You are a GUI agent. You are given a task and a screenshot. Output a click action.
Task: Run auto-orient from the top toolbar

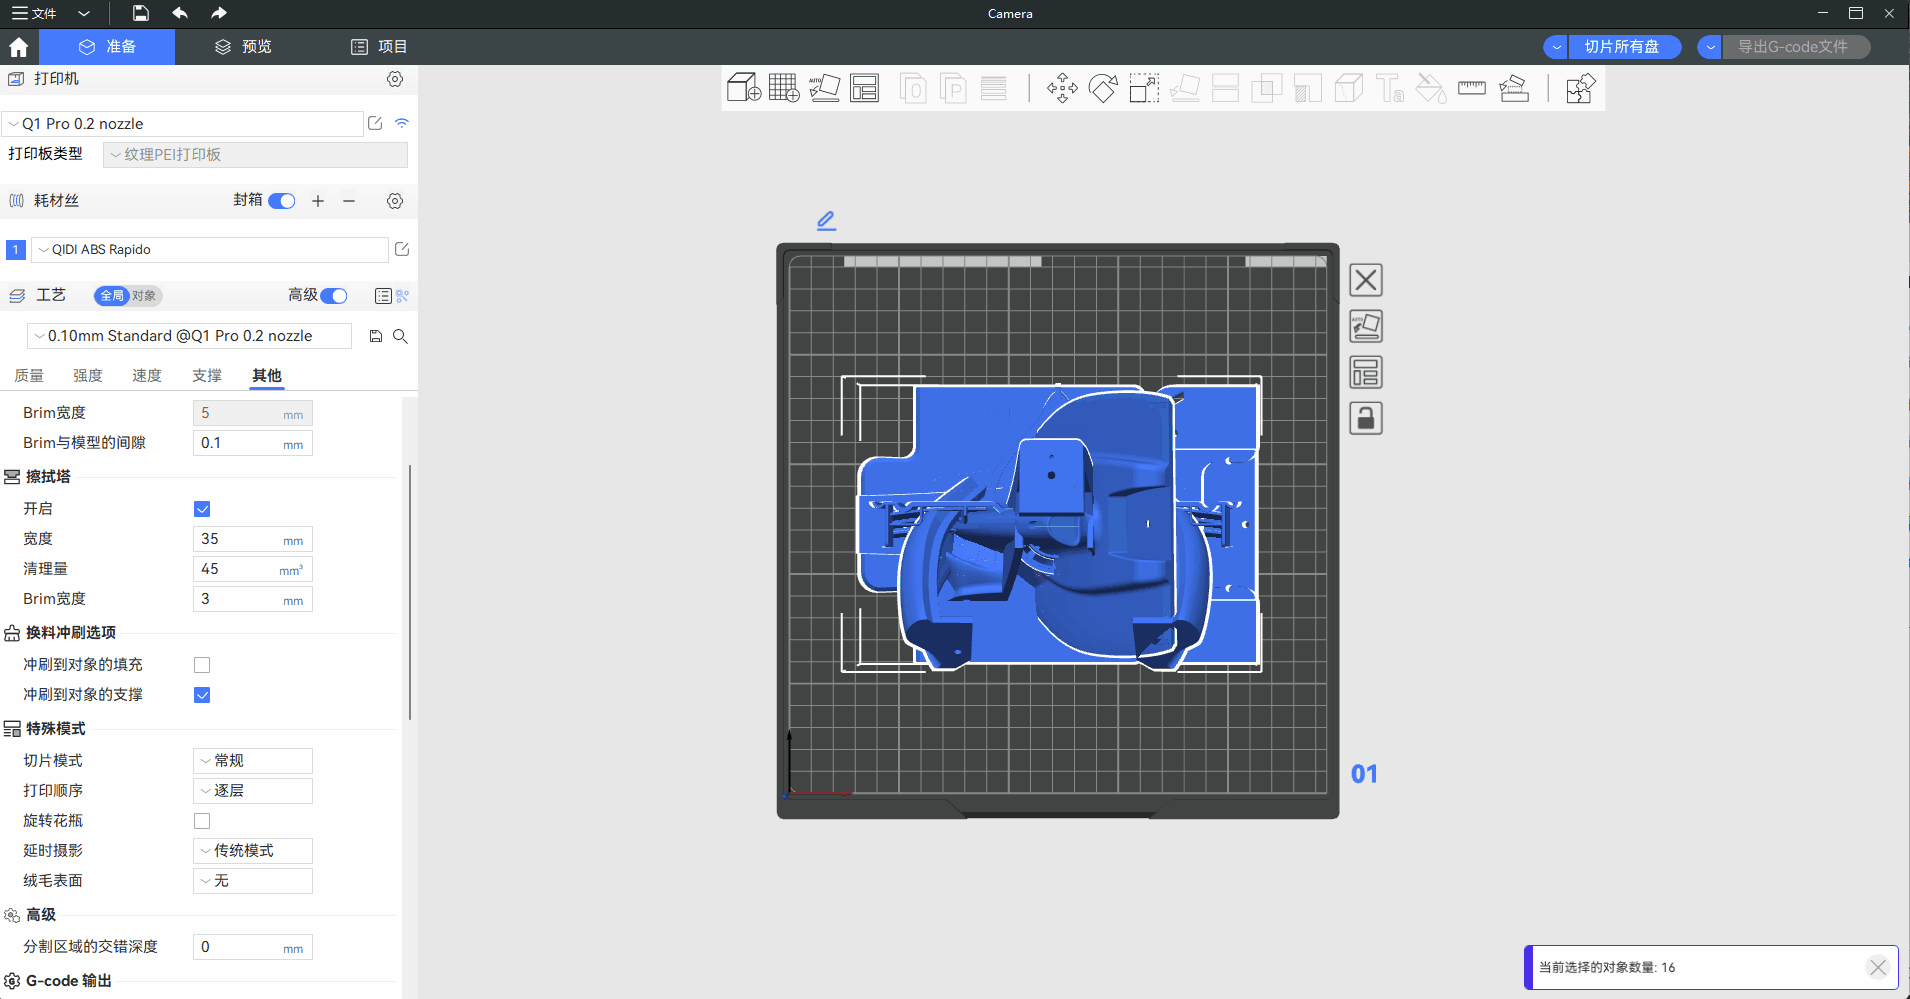(824, 89)
